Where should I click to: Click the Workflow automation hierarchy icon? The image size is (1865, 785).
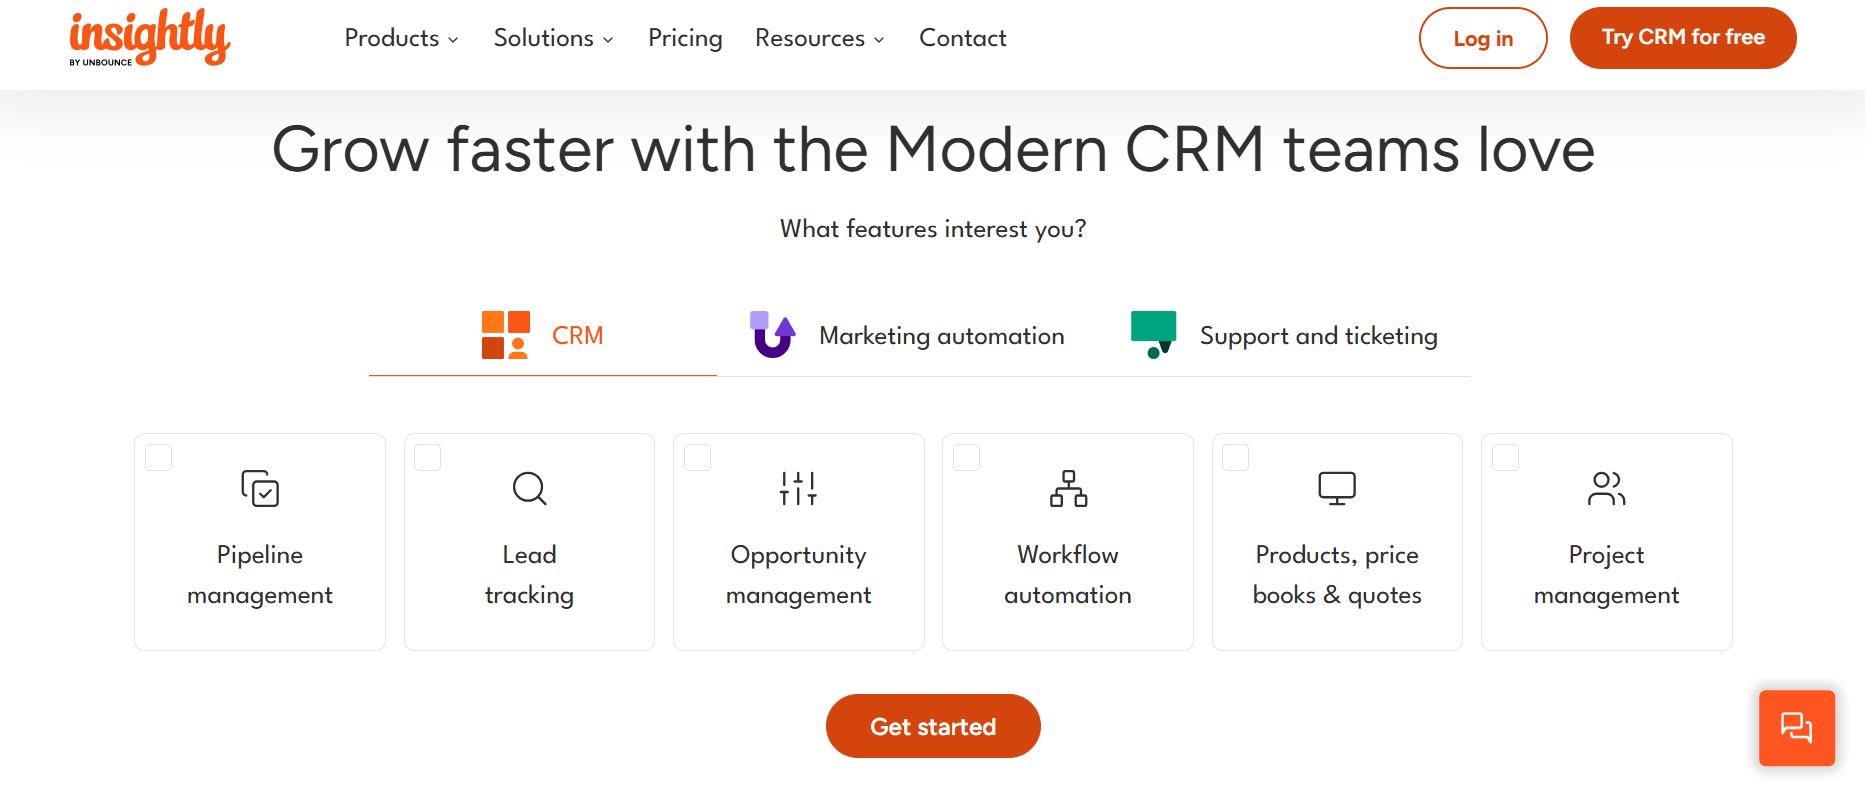(1068, 488)
